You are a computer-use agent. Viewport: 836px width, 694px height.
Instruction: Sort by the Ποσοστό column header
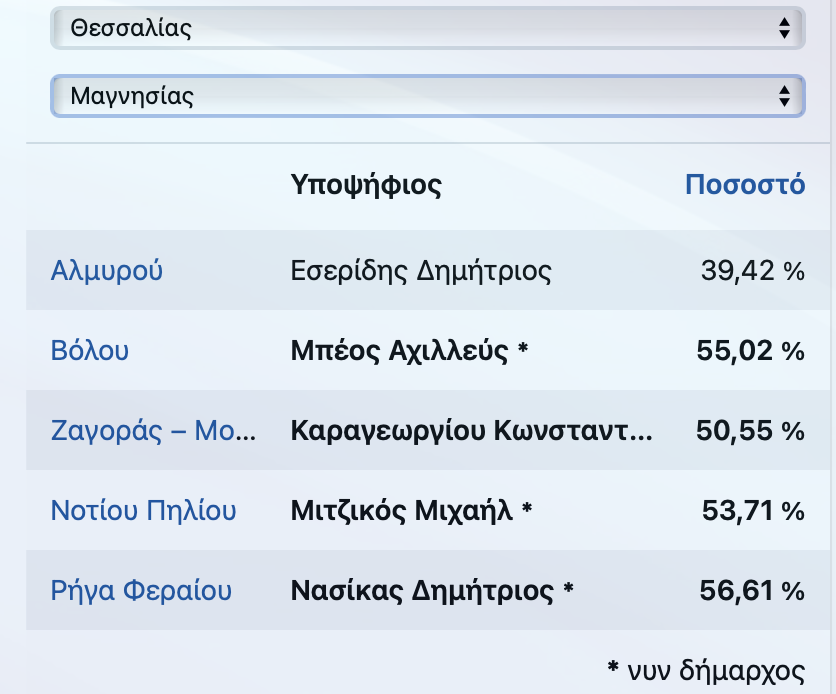pos(745,184)
